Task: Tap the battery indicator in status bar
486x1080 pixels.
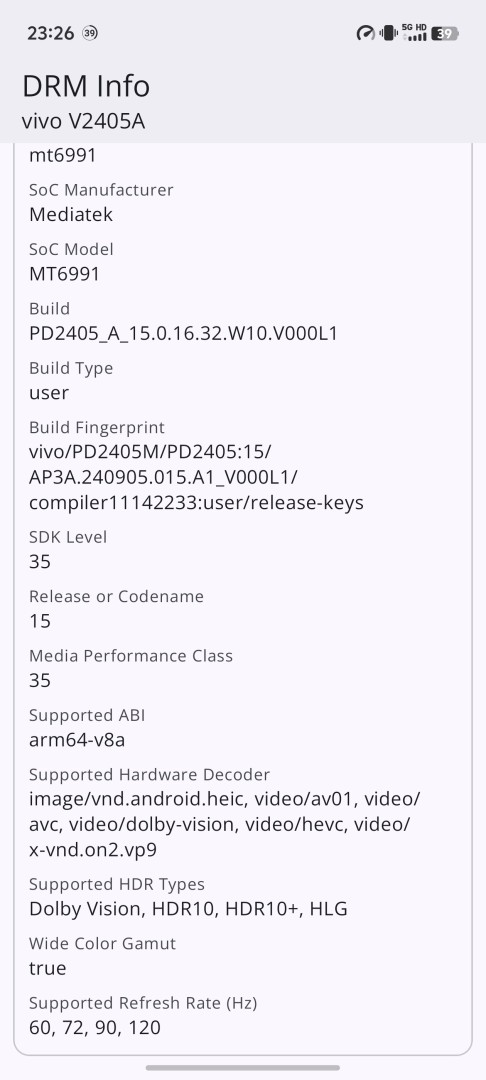Action: coord(445,33)
